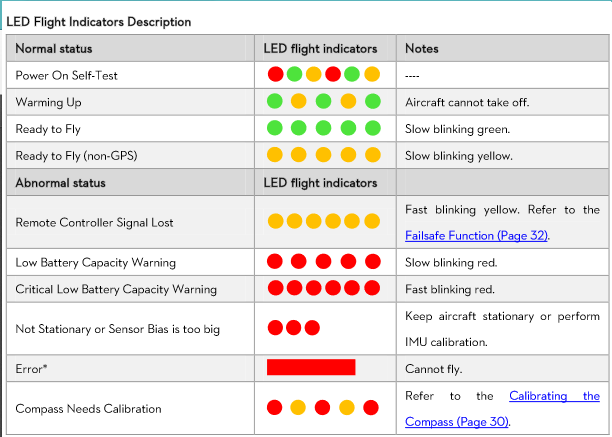Click middle red dot in Not Stationary row
This screenshot has height=437, width=612.
pos(293,327)
